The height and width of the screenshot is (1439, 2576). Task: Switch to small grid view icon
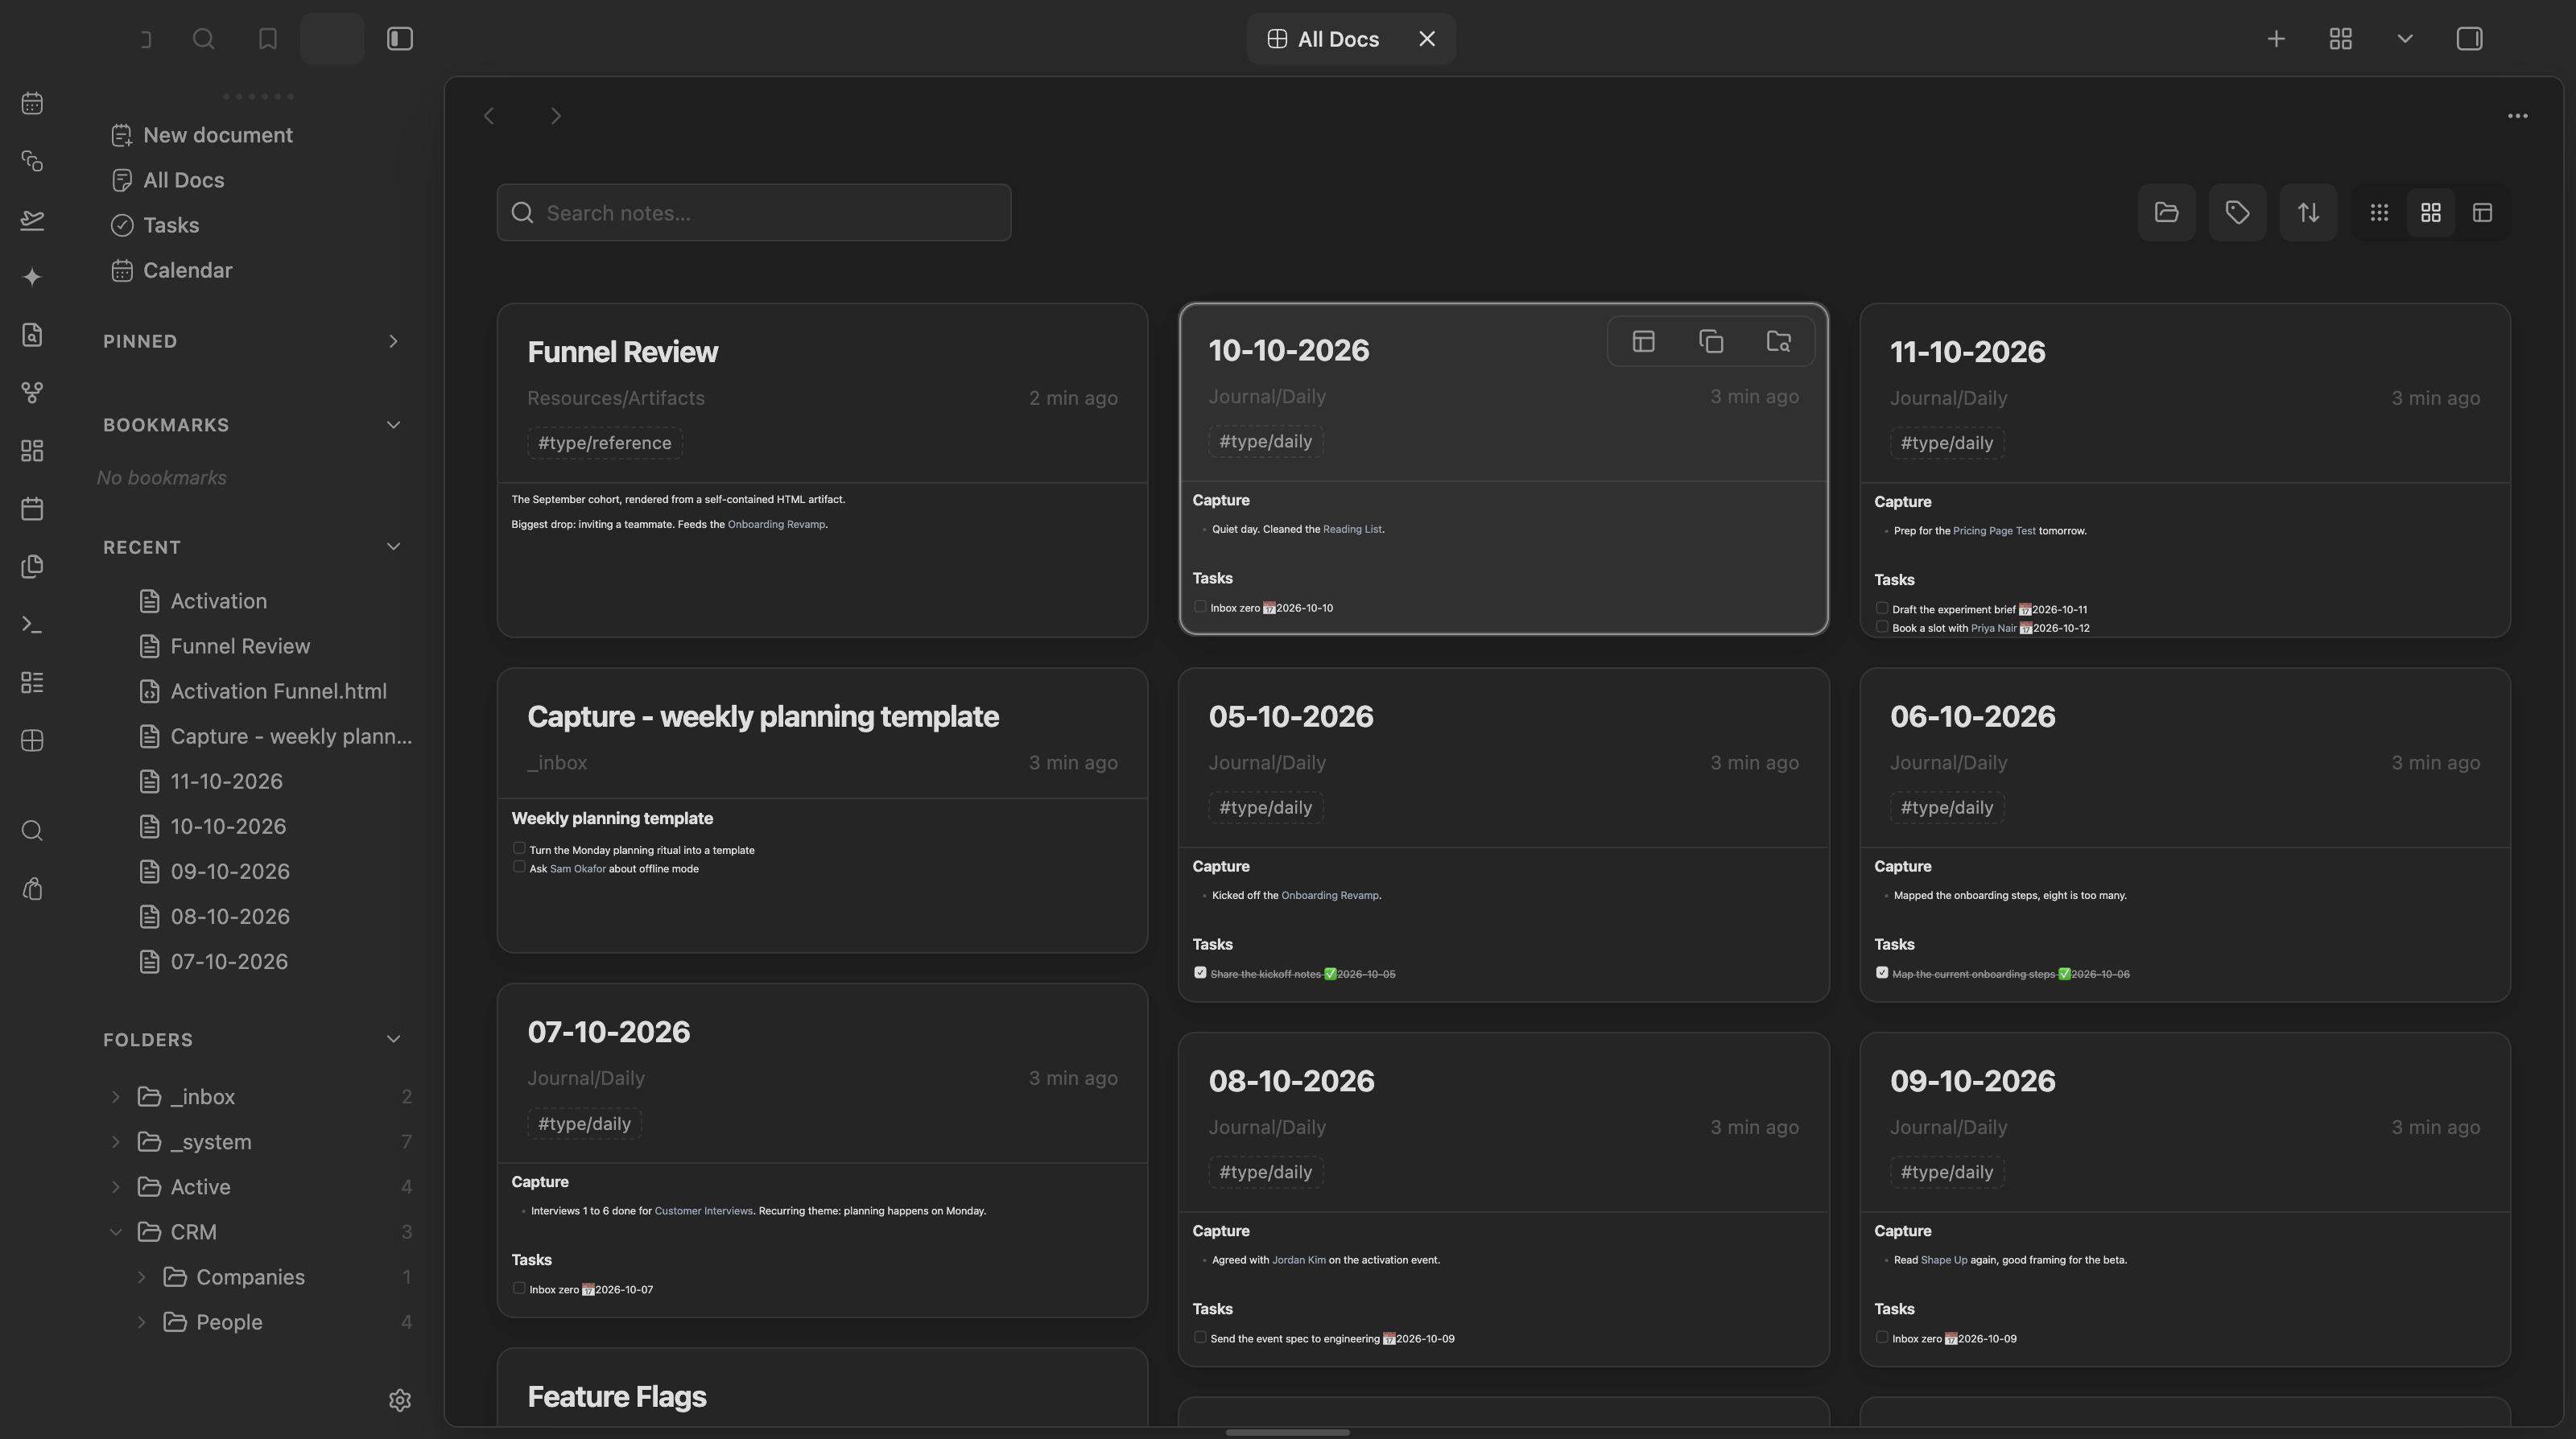click(x=2379, y=212)
